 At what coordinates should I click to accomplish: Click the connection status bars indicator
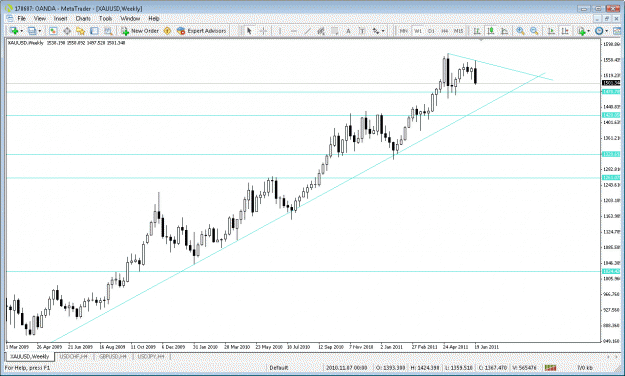coord(550,368)
